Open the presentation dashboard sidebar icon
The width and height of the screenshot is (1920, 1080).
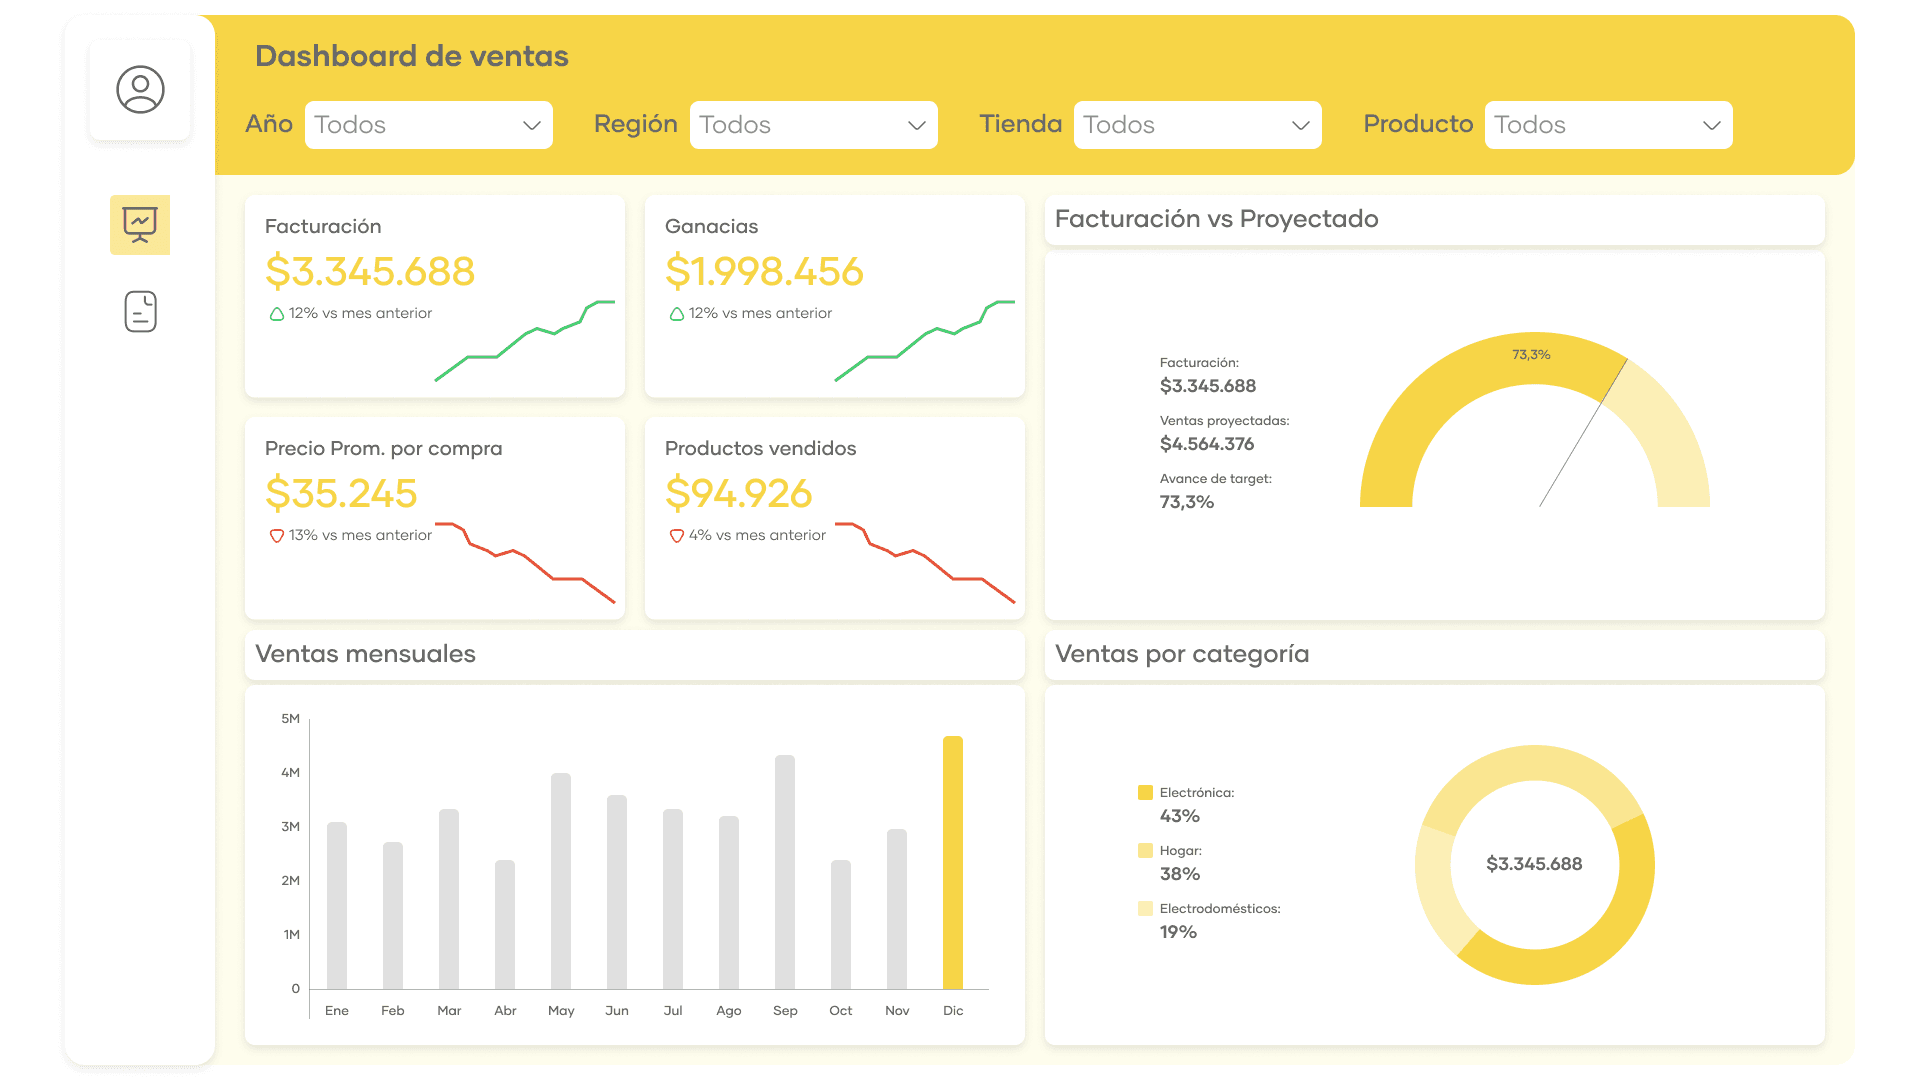(x=140, y=225)
